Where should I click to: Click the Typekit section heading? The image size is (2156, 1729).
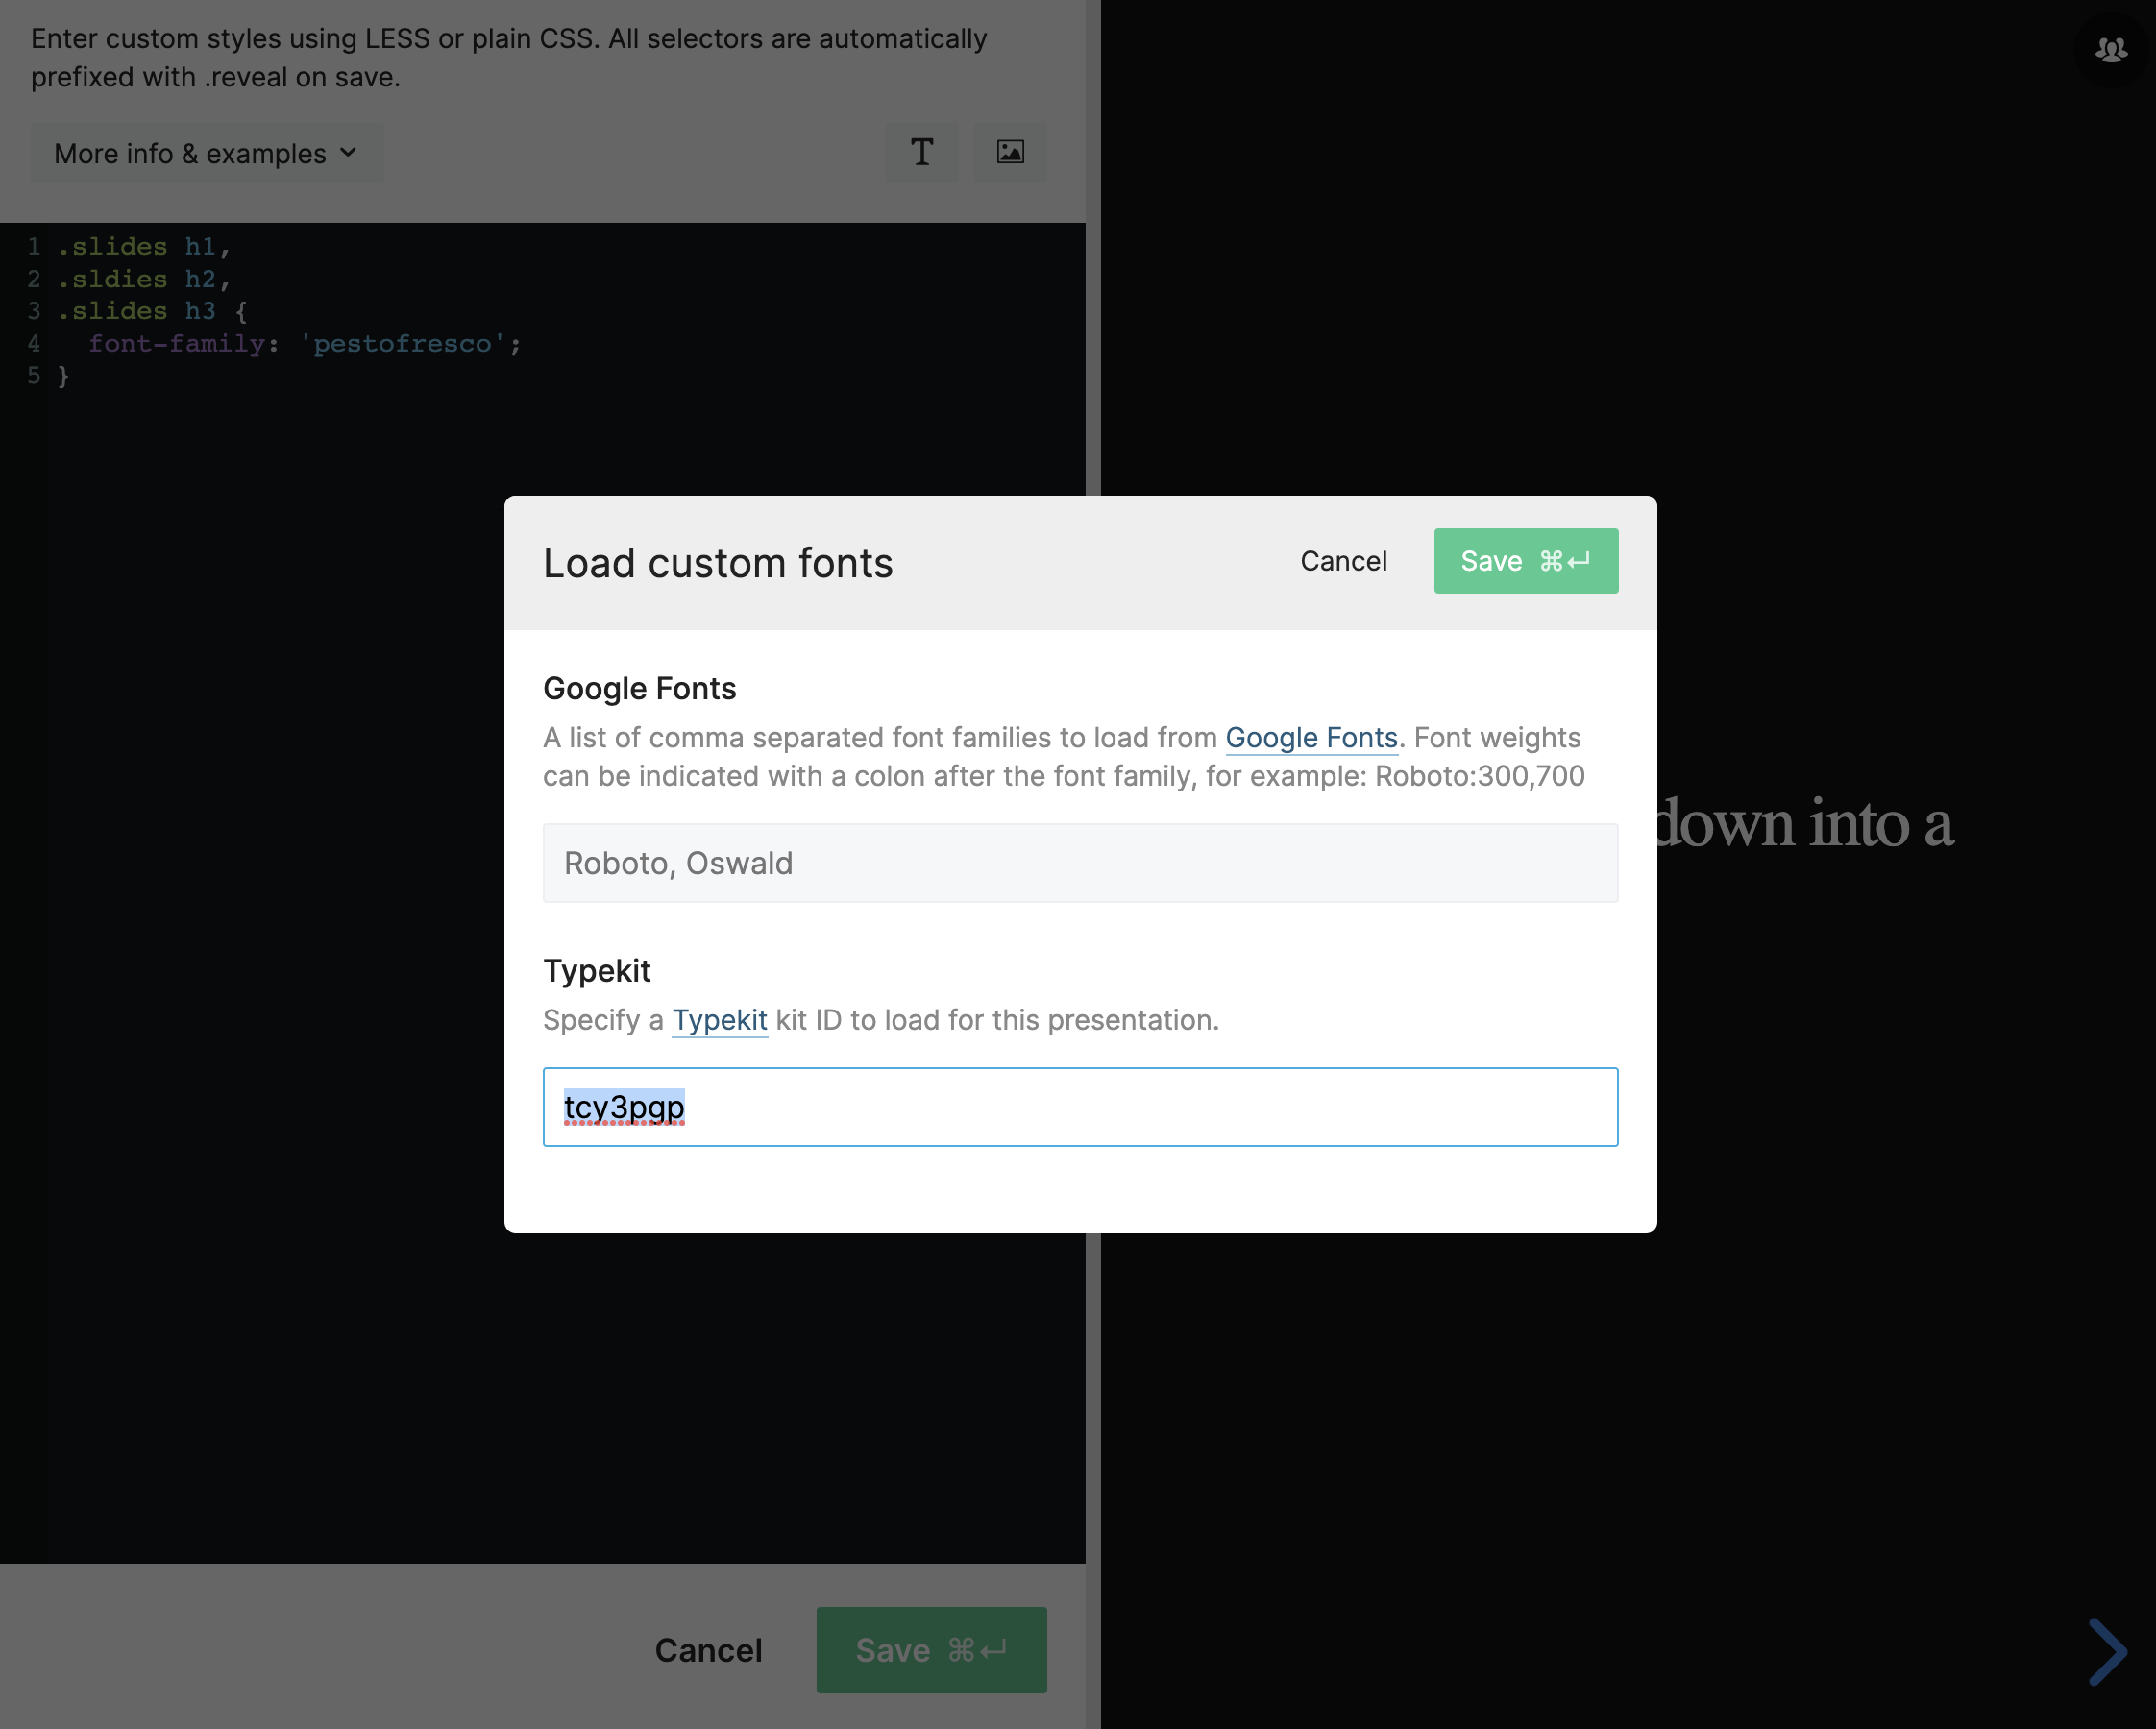click(x=597, y=971)
